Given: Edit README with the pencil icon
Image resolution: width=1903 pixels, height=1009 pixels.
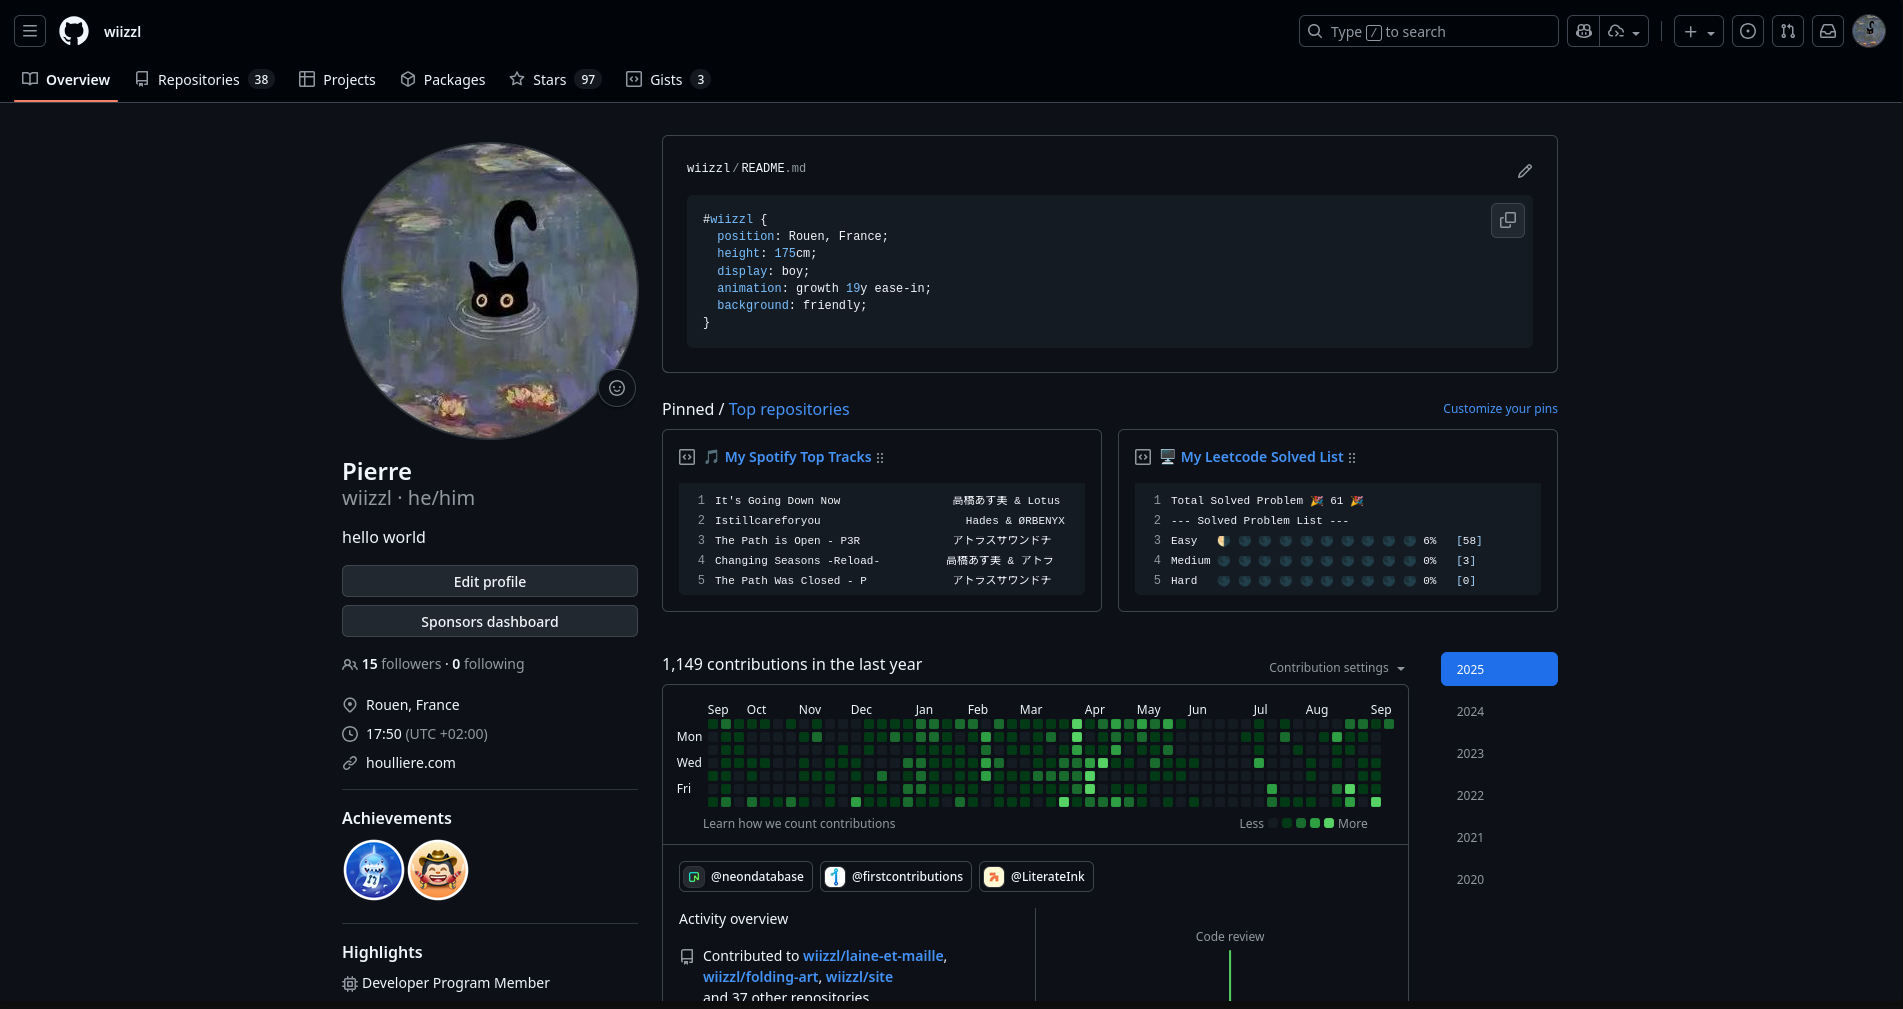Looking at the screenshot, I should click(x=1524, y=171).
